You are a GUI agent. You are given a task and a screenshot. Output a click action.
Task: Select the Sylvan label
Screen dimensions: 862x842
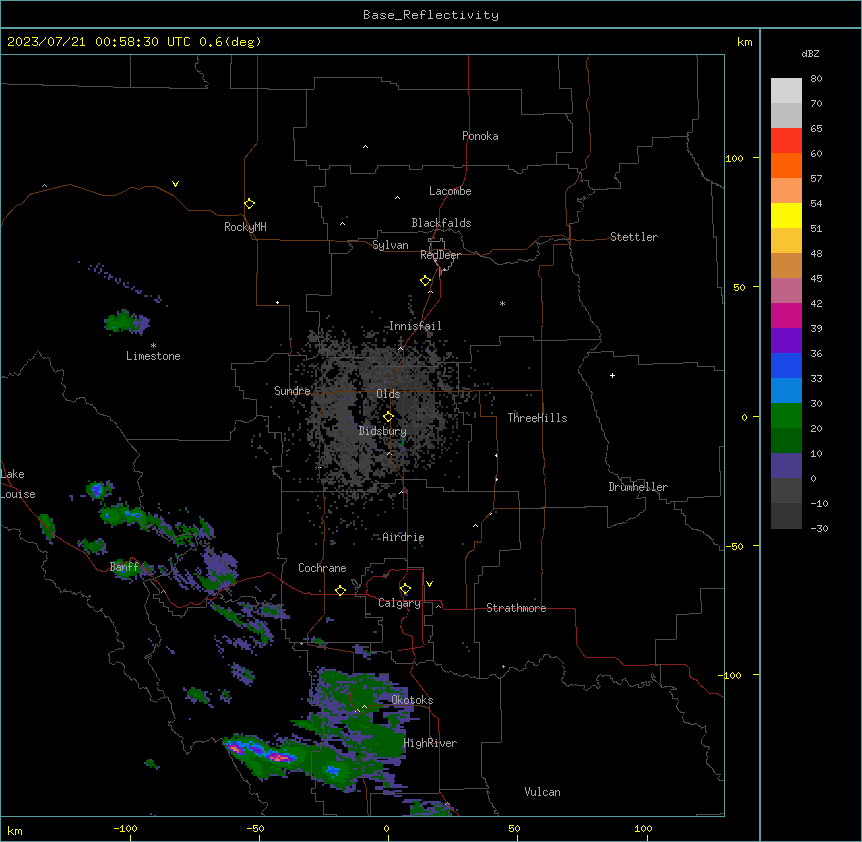point(390,245)
